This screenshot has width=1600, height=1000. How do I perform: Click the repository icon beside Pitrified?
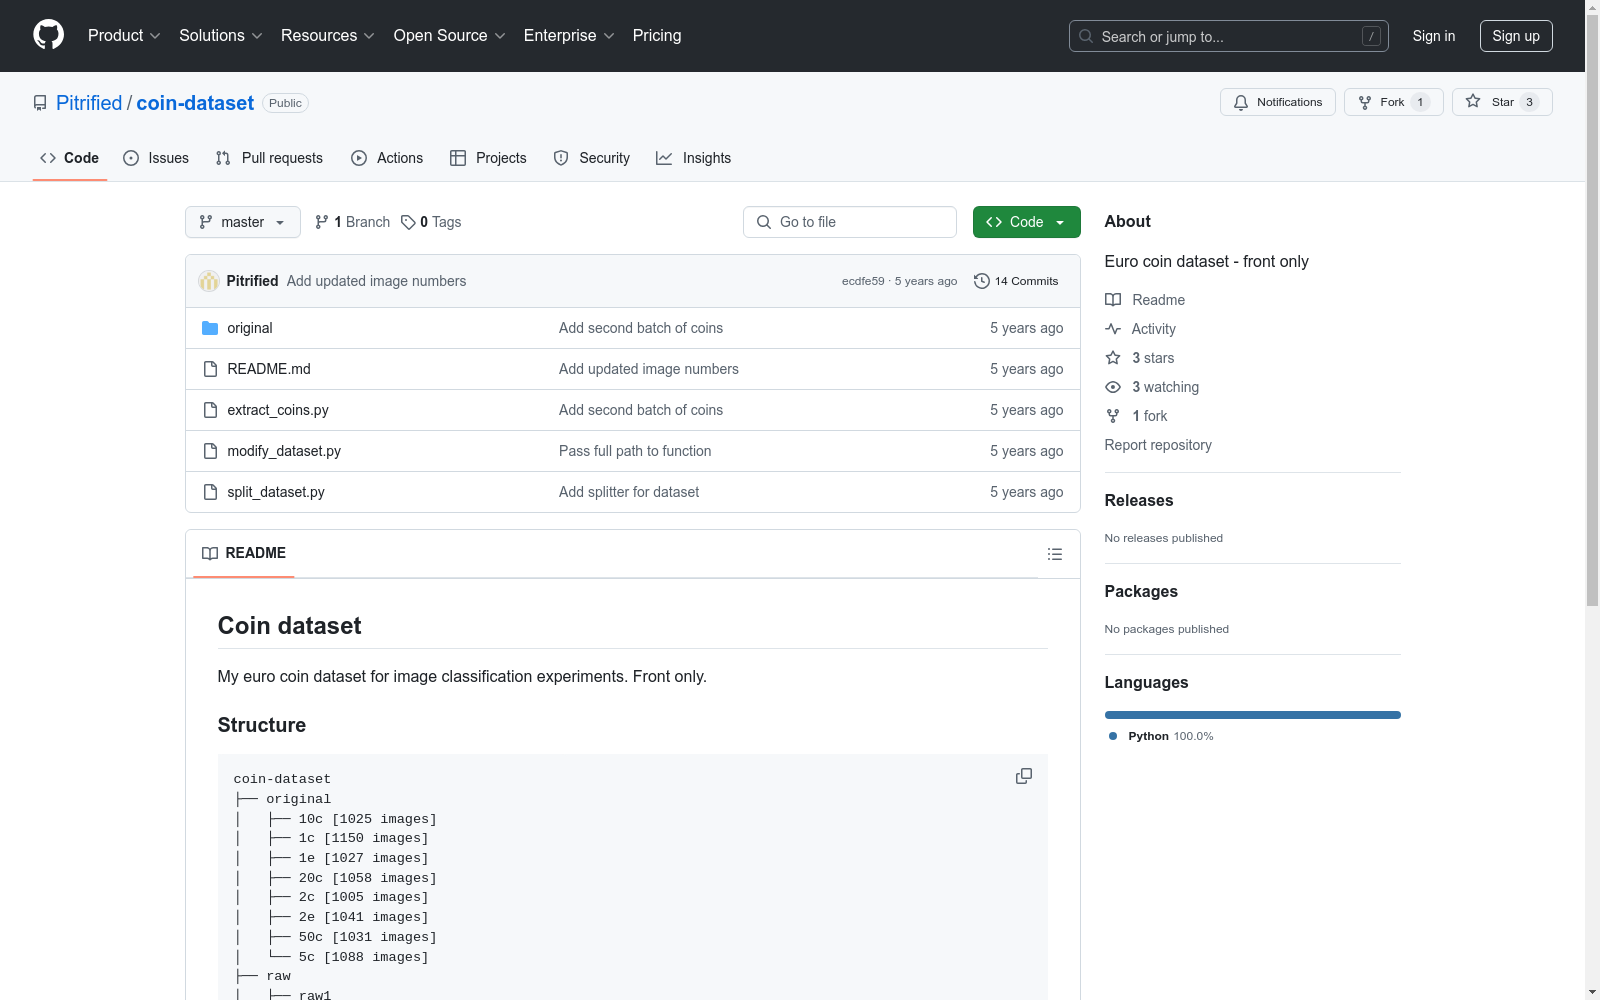[40, 103]
